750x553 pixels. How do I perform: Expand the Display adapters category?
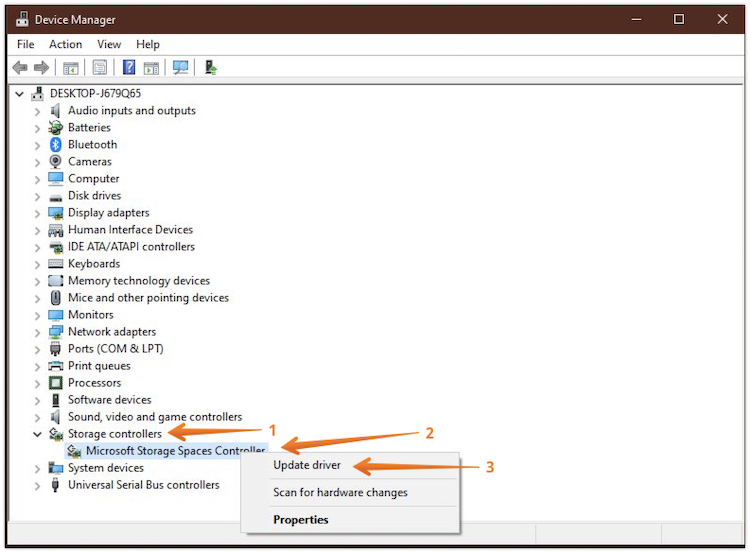37,213
